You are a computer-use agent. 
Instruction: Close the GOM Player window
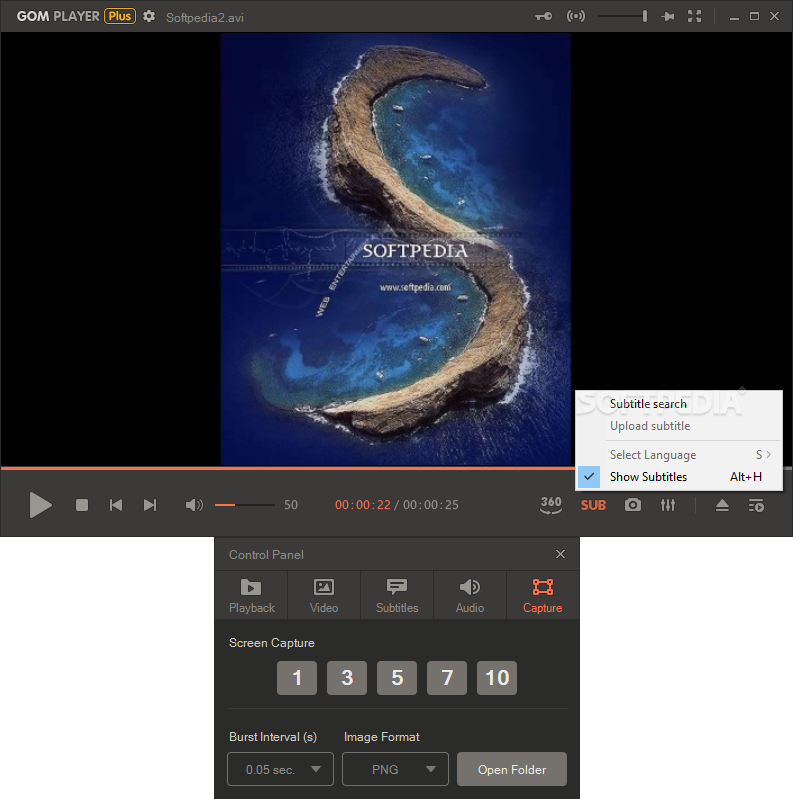[x=775, y=16]
